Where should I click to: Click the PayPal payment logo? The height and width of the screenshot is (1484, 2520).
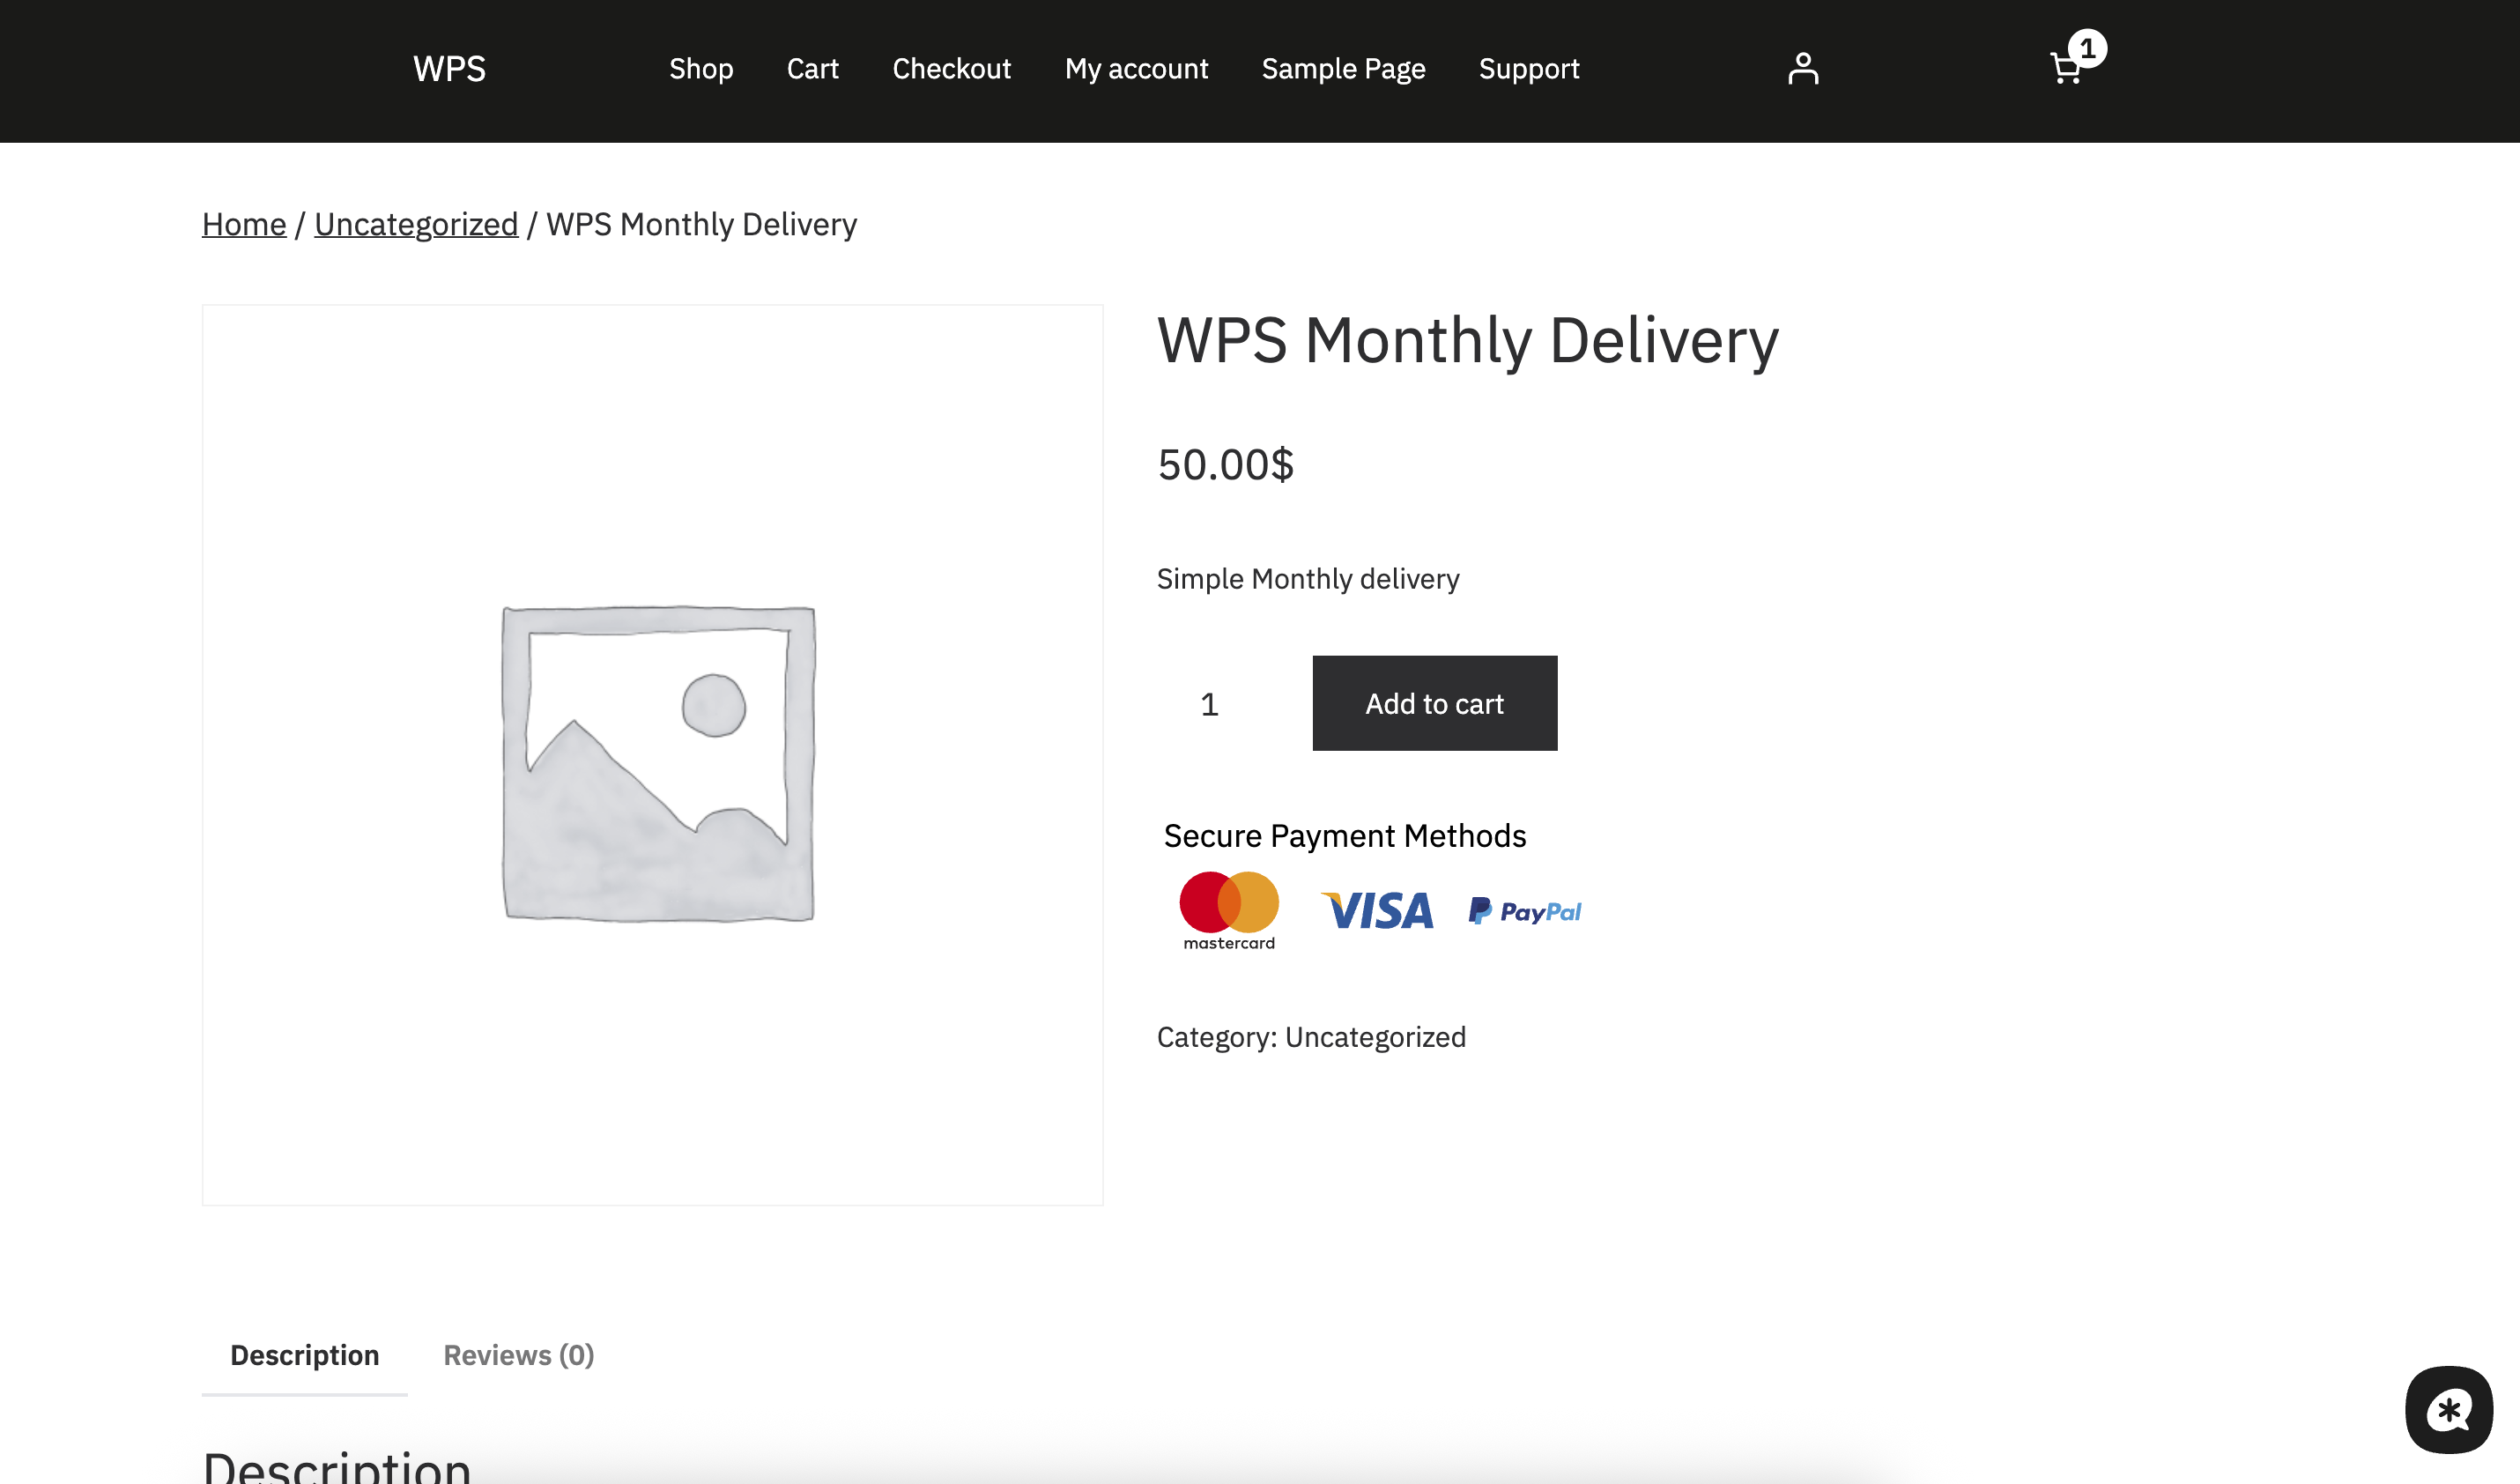click(1524, 911)
